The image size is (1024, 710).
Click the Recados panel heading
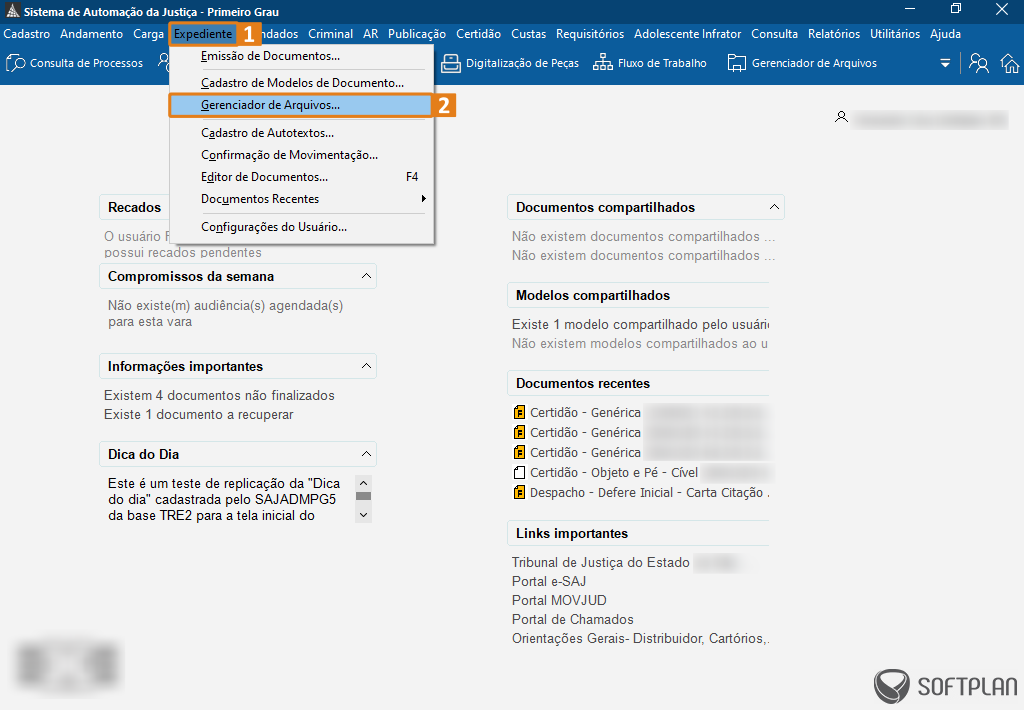135,208
